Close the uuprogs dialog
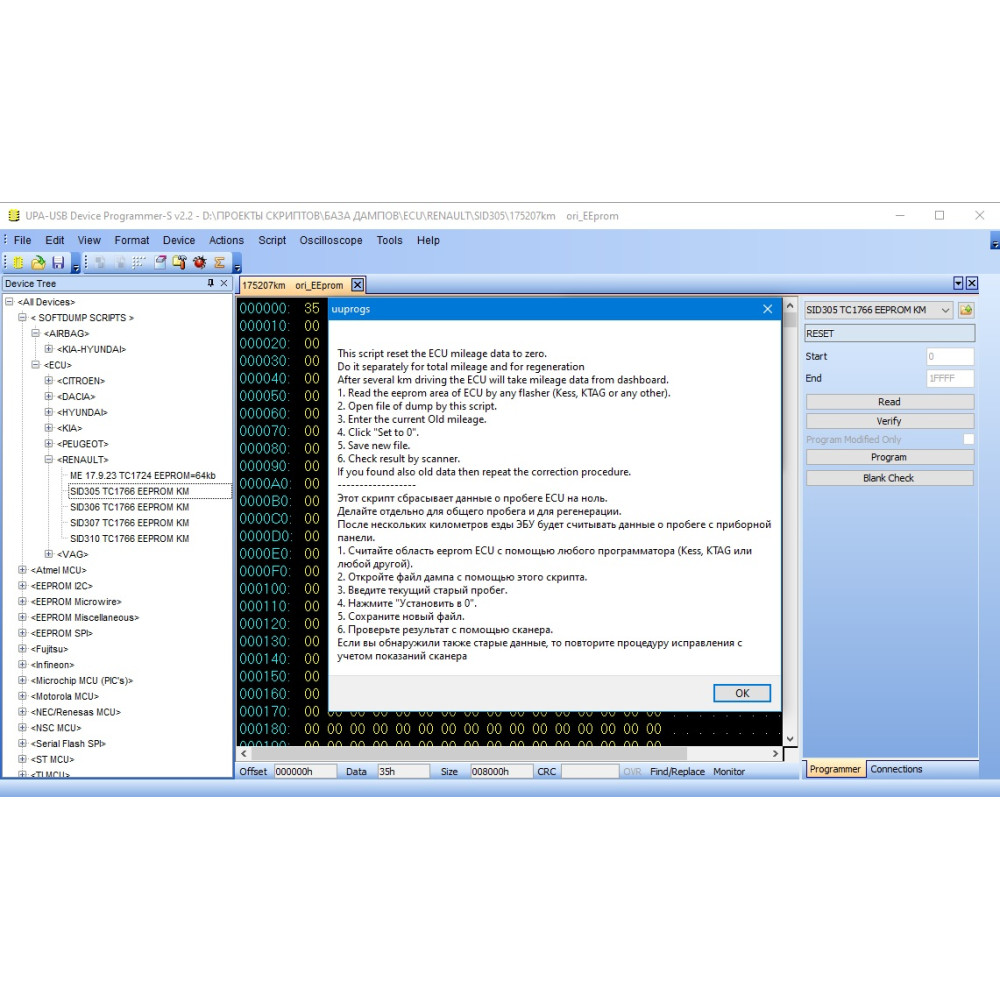Viewport: 1000px width, 1000px height. [x=768, y=309]
